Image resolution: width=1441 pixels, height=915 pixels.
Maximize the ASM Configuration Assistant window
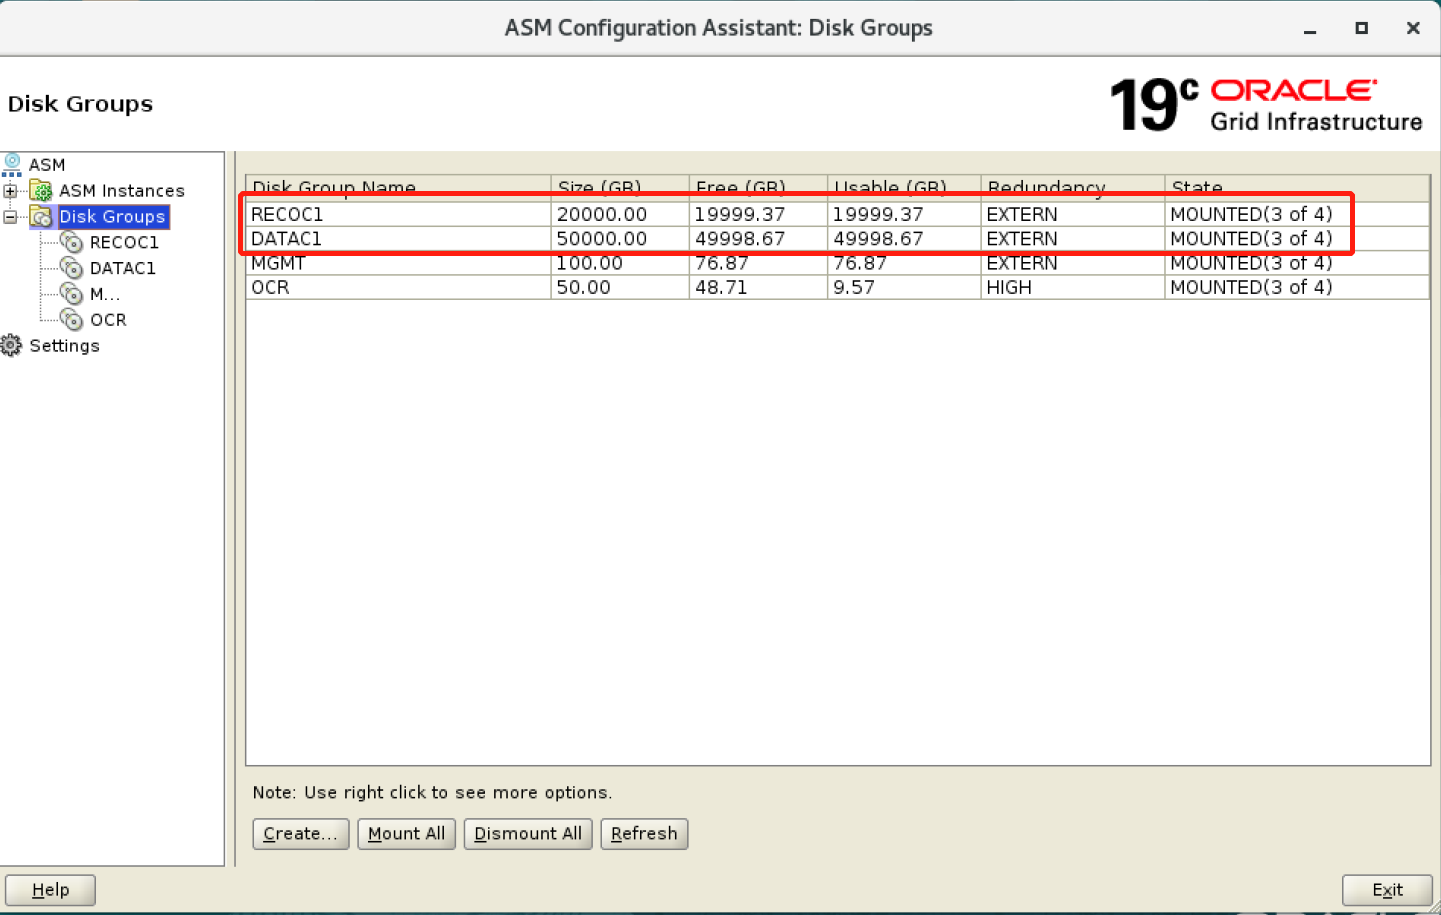point(1361,28)
